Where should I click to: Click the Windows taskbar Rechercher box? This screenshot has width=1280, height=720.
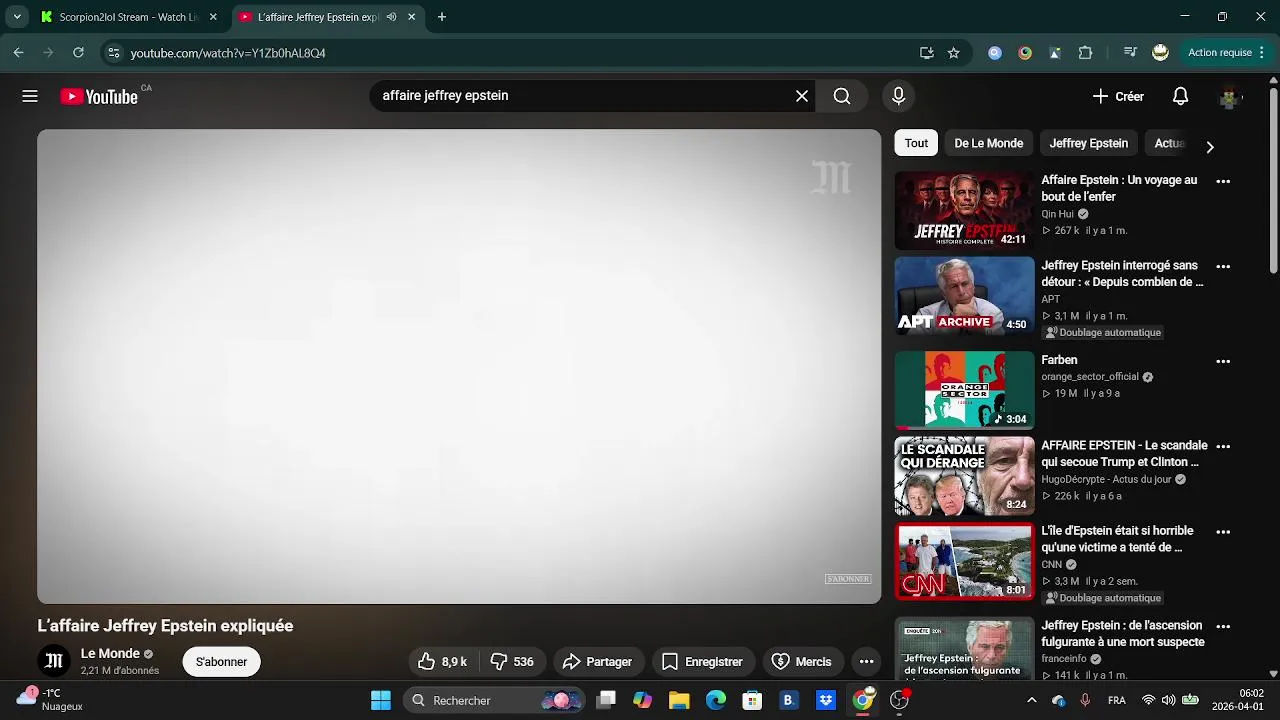[x=494, y=700]
